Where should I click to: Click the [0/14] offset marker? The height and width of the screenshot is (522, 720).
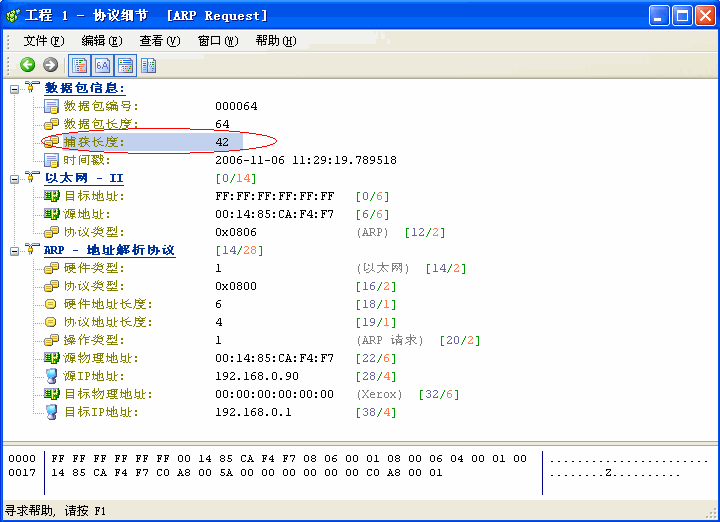pos(236,178)
